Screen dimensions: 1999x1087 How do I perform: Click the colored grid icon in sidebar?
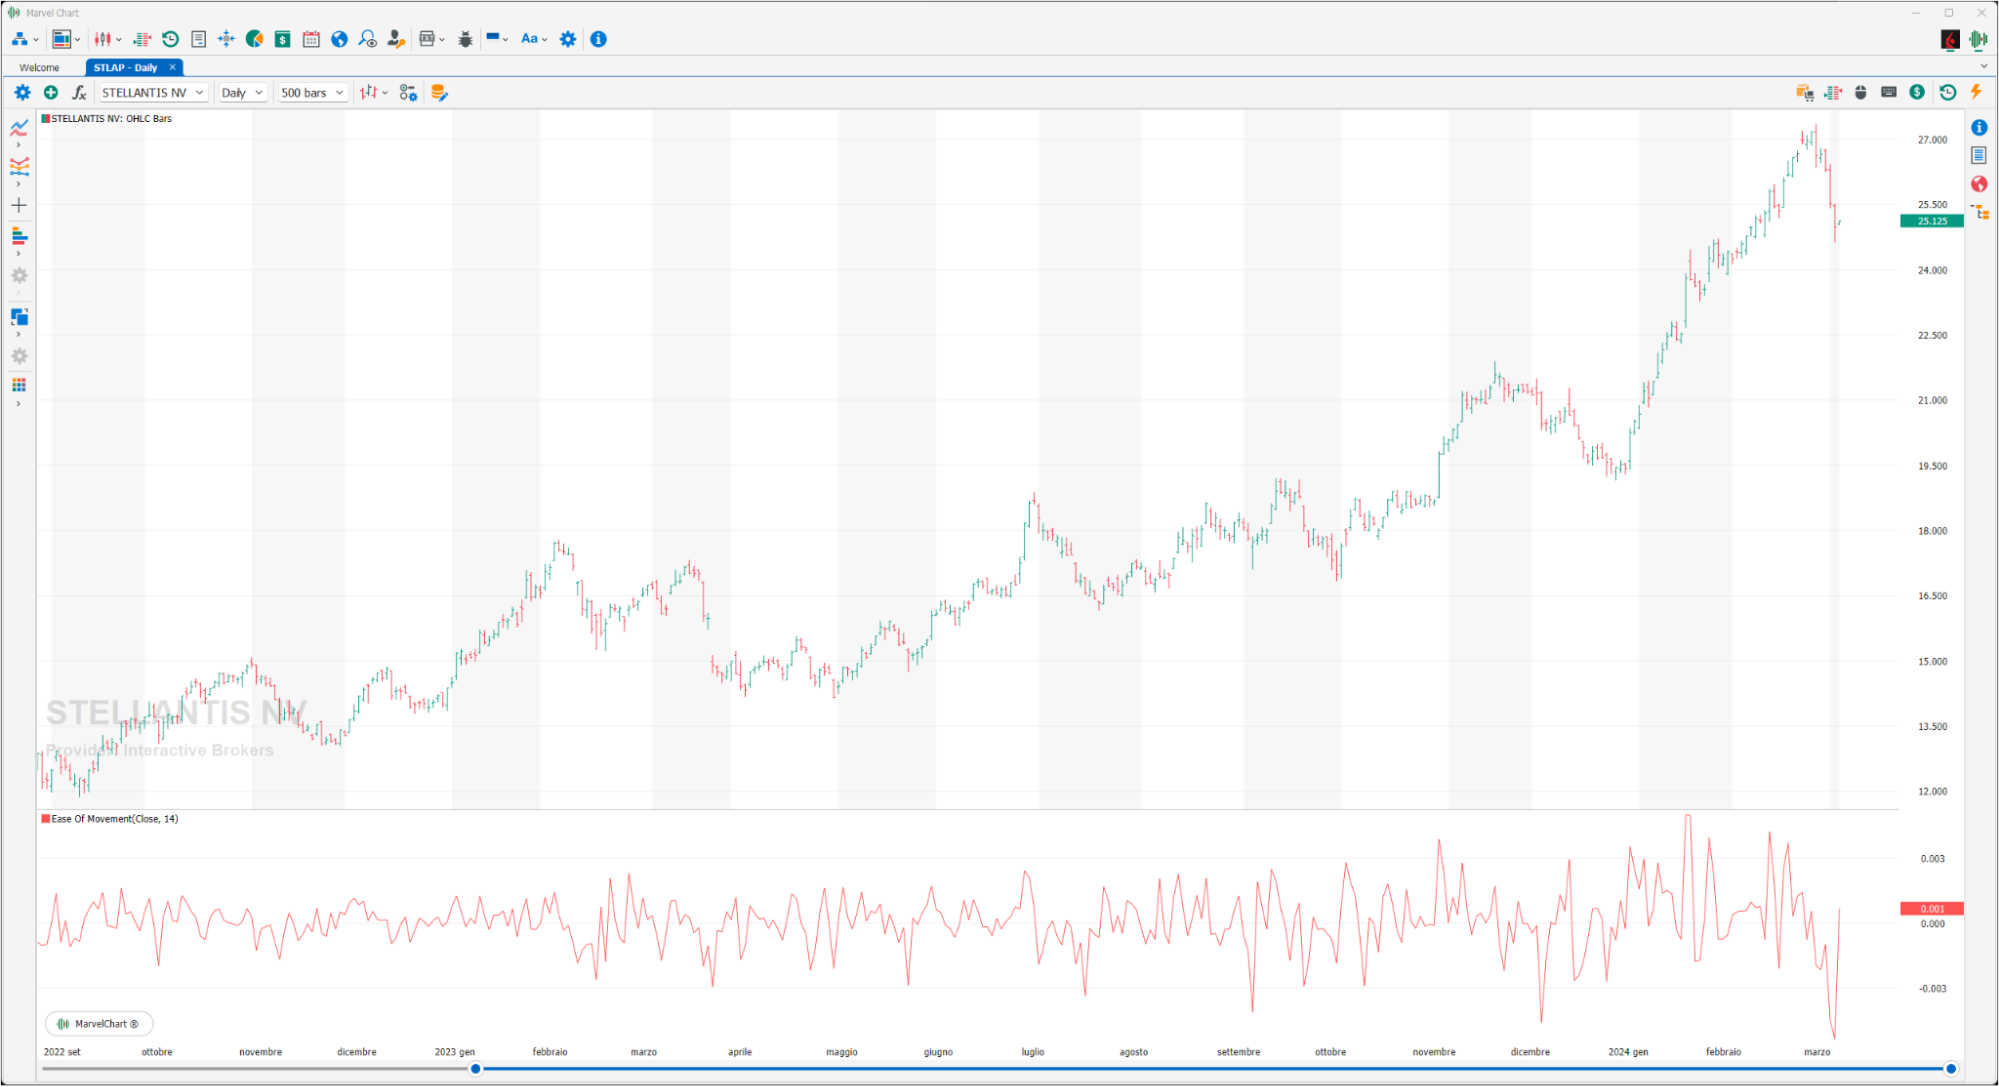tap(19, 385)
